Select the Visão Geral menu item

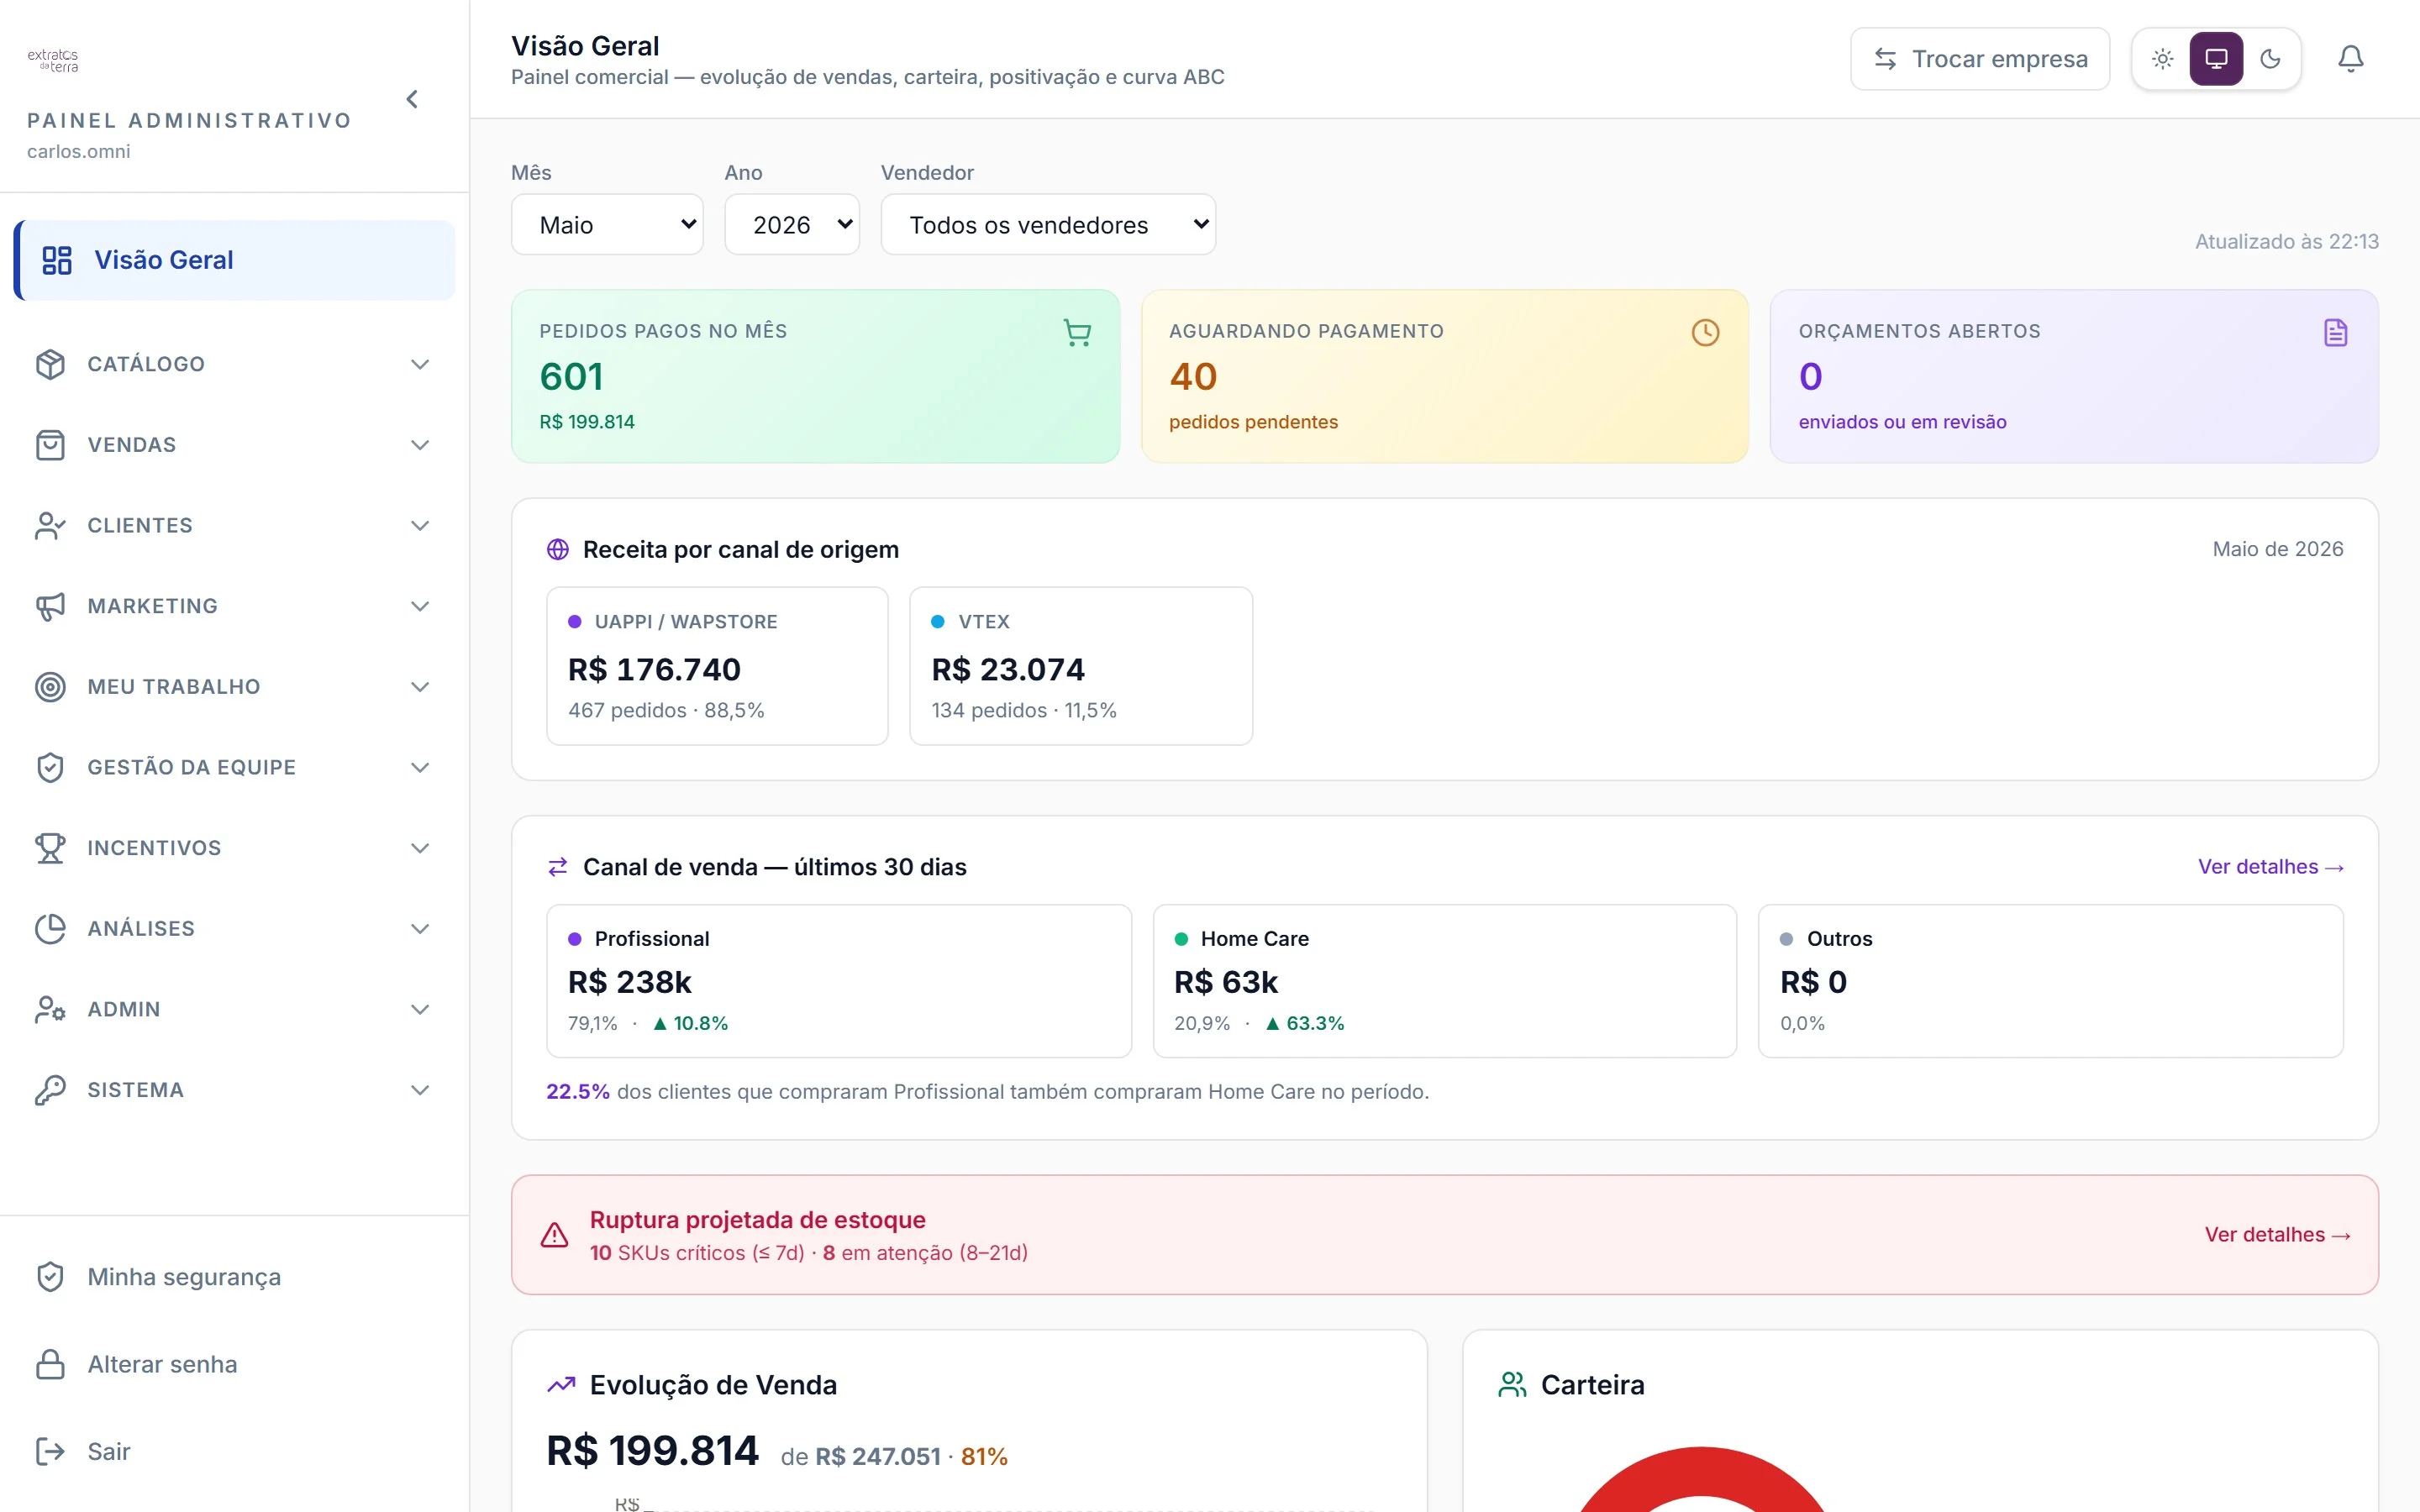[234, 260]
